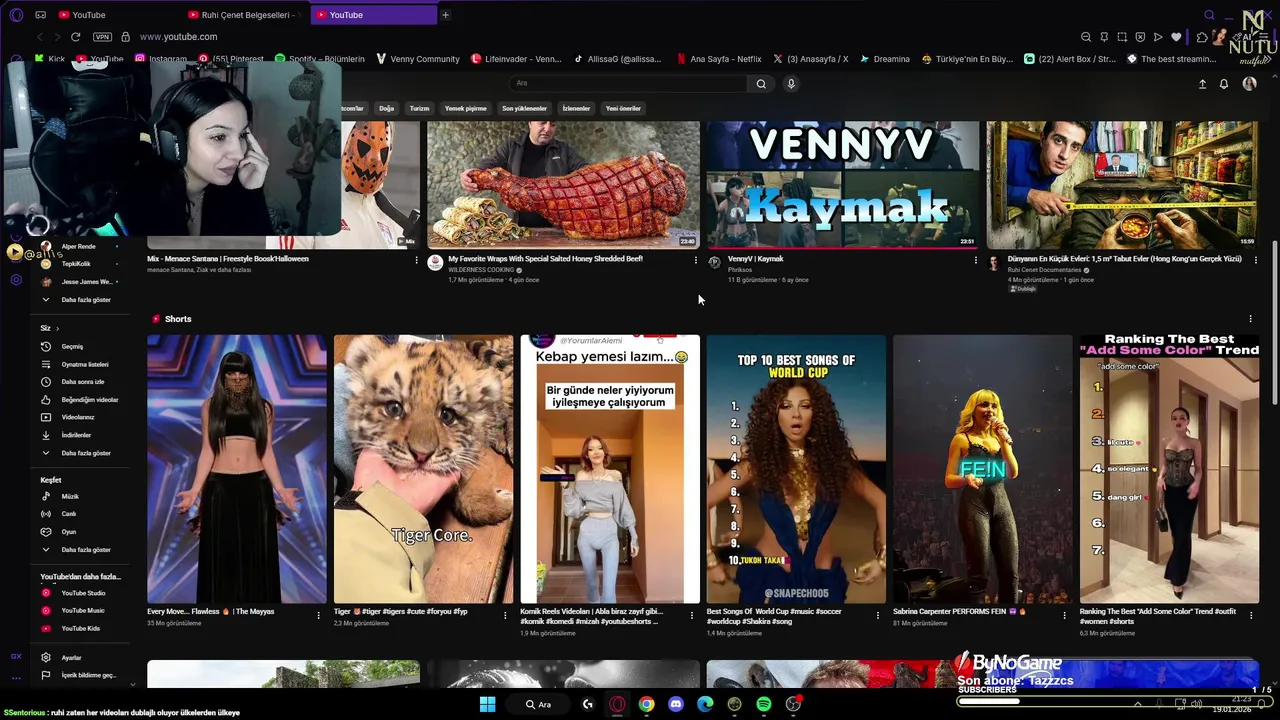Reload the page with browser refresh icon
This screenshot has width=1280, height=720.
click(x=75, y=37)
